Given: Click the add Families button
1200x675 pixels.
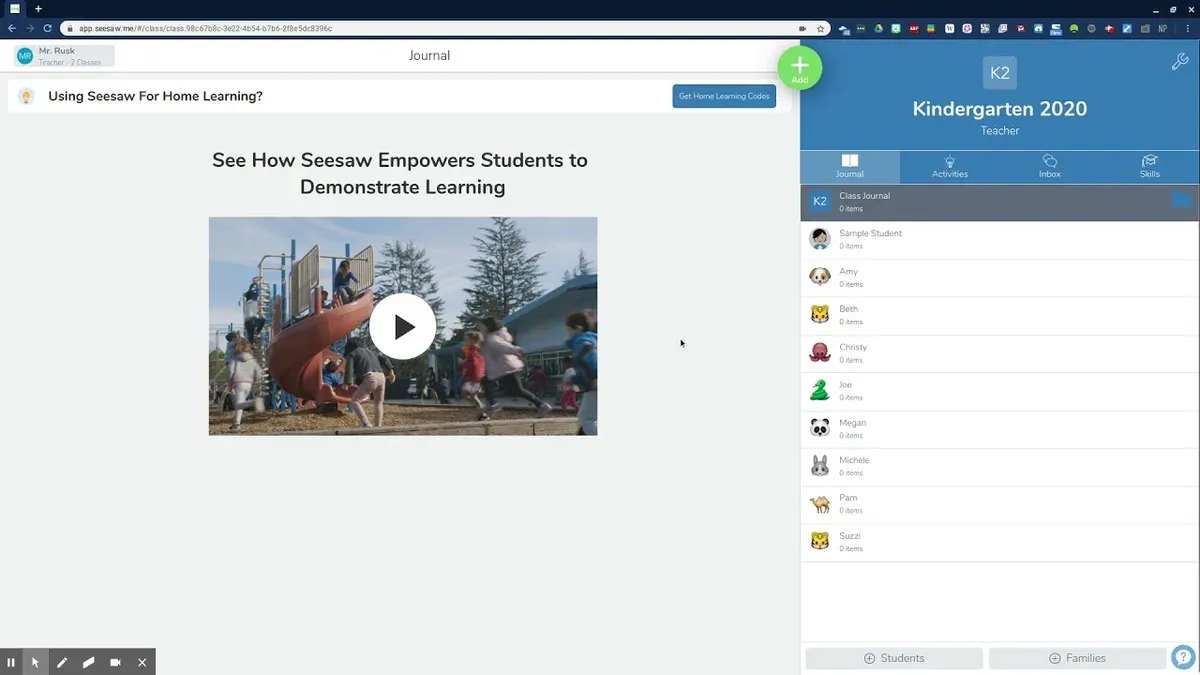Looking at the screenshot, I should point(1077,658).
